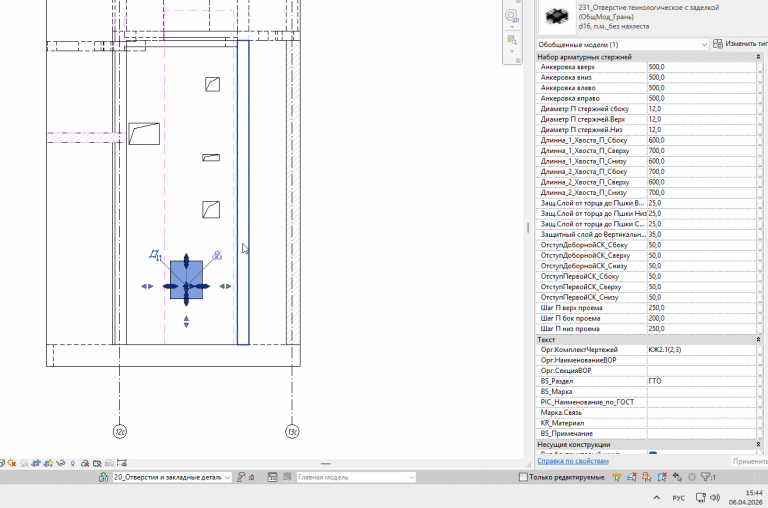Open selection Filter funnel icon
This screenshot has height=508, width=768.
pyautogui.click(x=706, y=477)
